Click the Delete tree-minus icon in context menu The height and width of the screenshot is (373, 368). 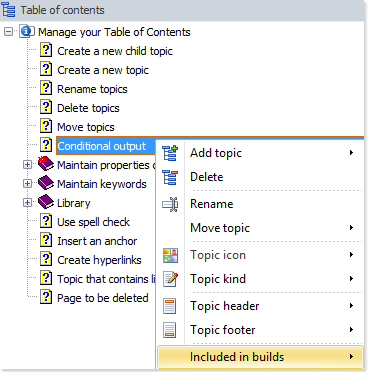pos(170,177)
